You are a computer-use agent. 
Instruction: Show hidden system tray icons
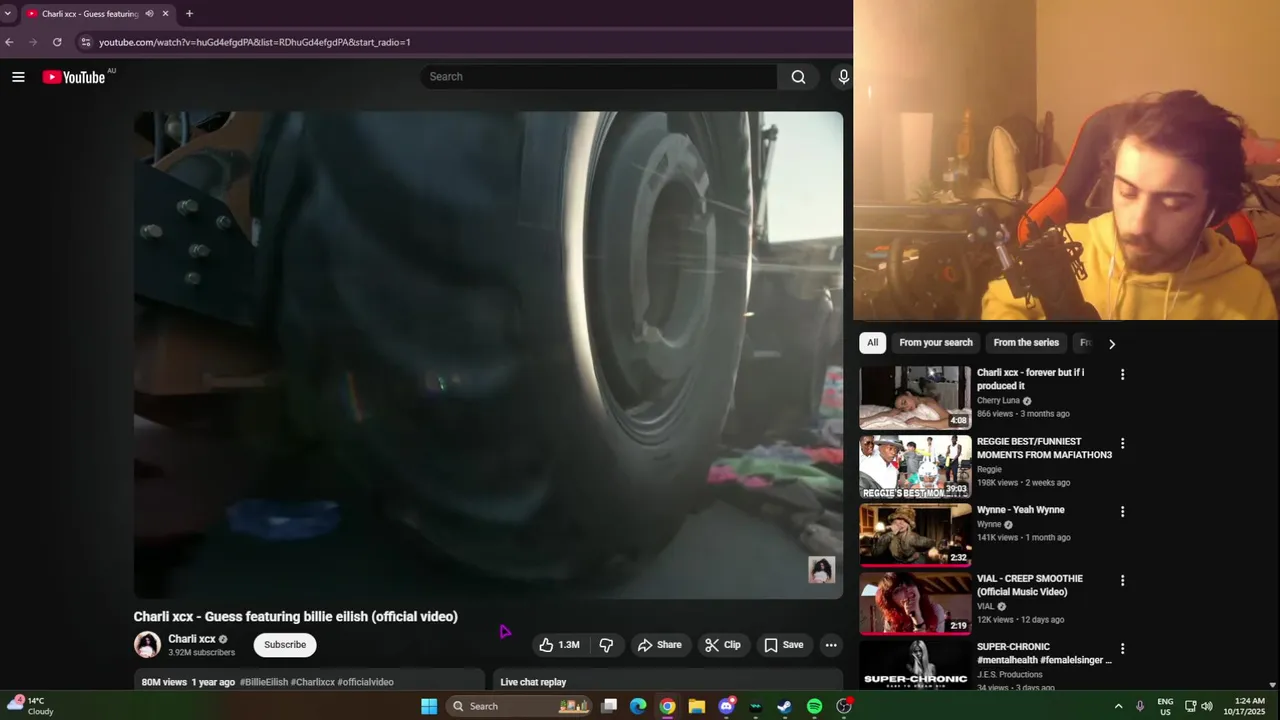pos(1118,706)
